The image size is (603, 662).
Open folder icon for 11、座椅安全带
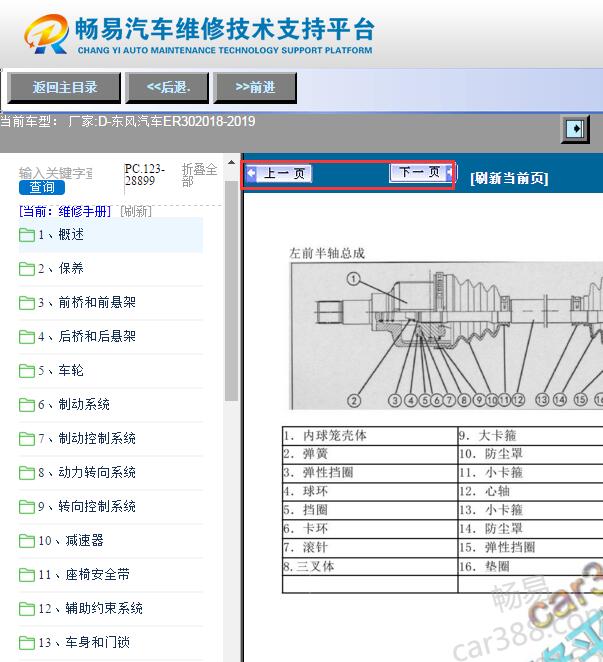point(27,575)
